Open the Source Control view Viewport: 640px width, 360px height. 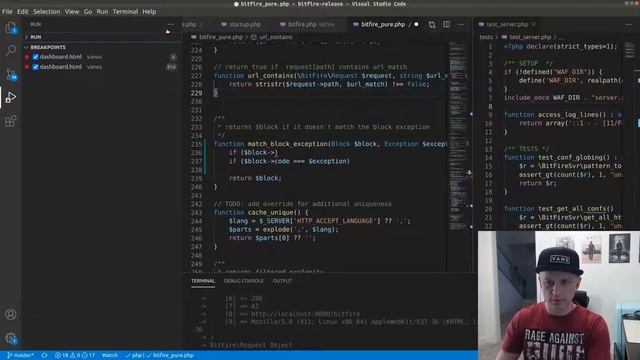click(11, 74)
